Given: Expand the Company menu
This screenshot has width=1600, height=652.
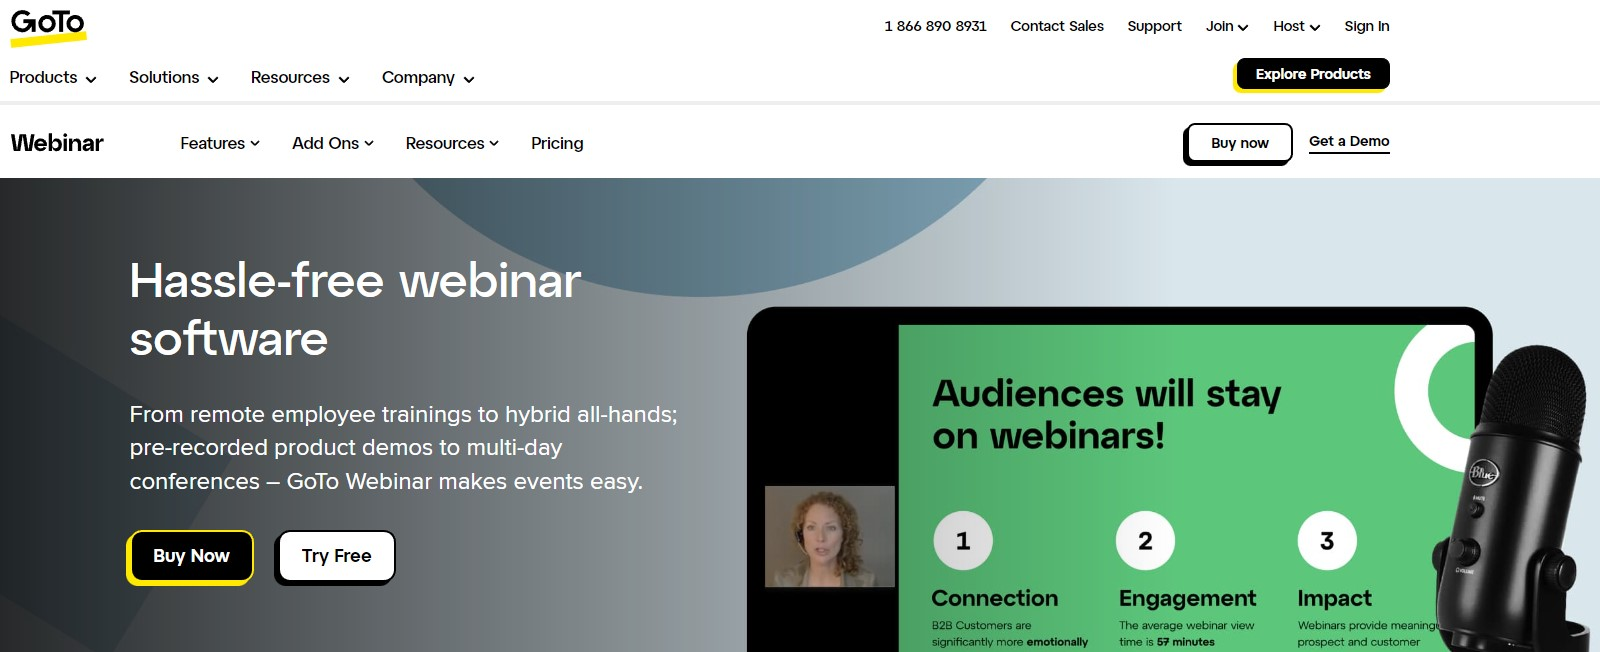Looking at the screenshot, I should (428, 78).
